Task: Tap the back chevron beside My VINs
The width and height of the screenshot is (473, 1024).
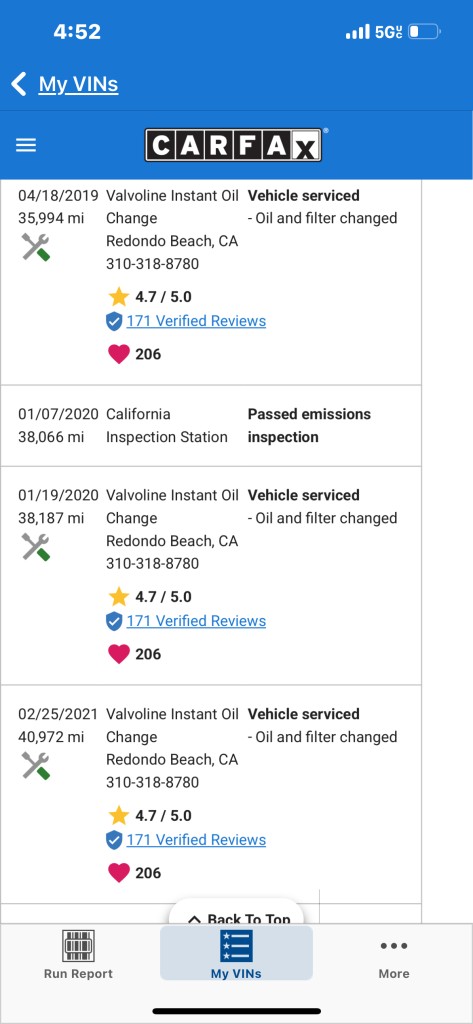Action: (19, 84)
